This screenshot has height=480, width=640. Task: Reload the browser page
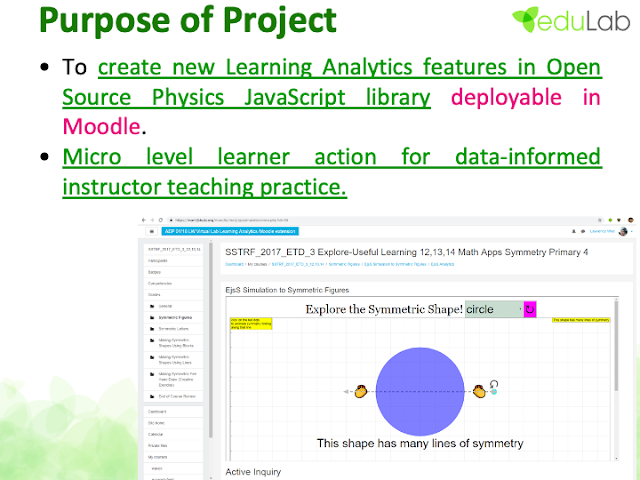click(161, 220)
